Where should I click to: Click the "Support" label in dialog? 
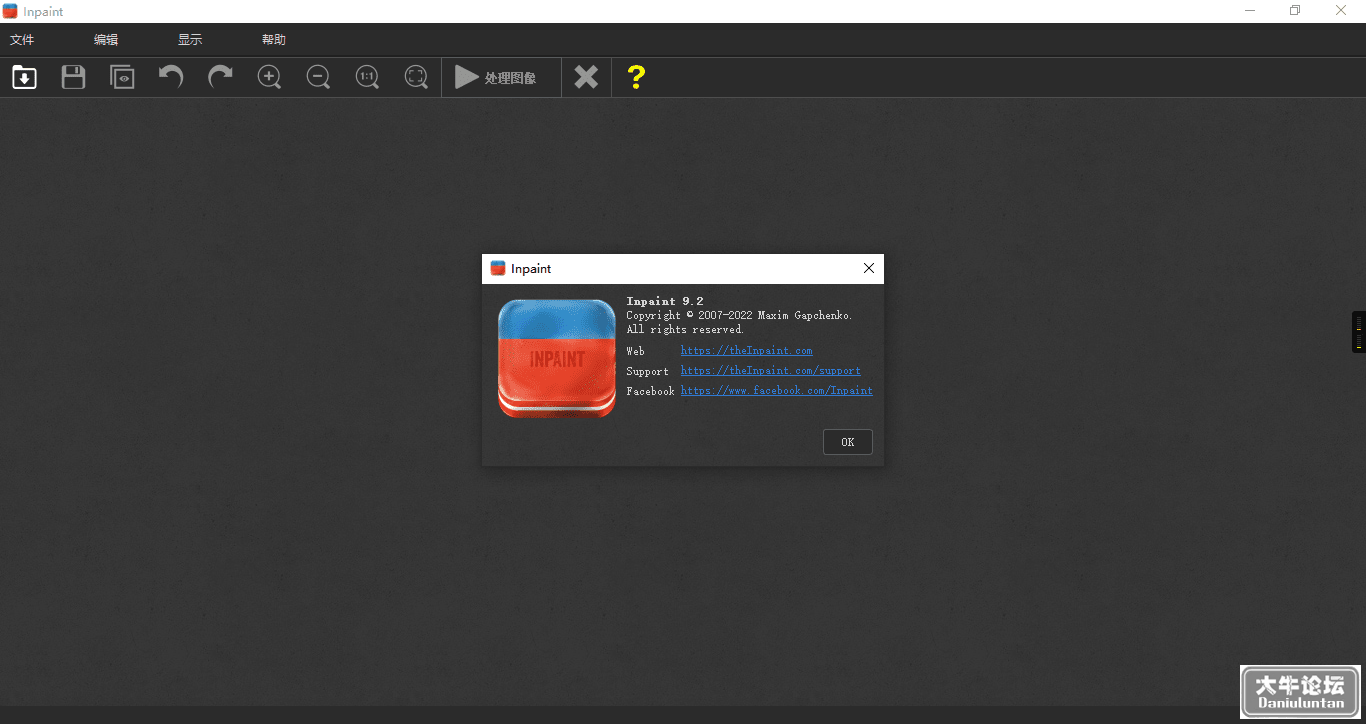point(647,371)
